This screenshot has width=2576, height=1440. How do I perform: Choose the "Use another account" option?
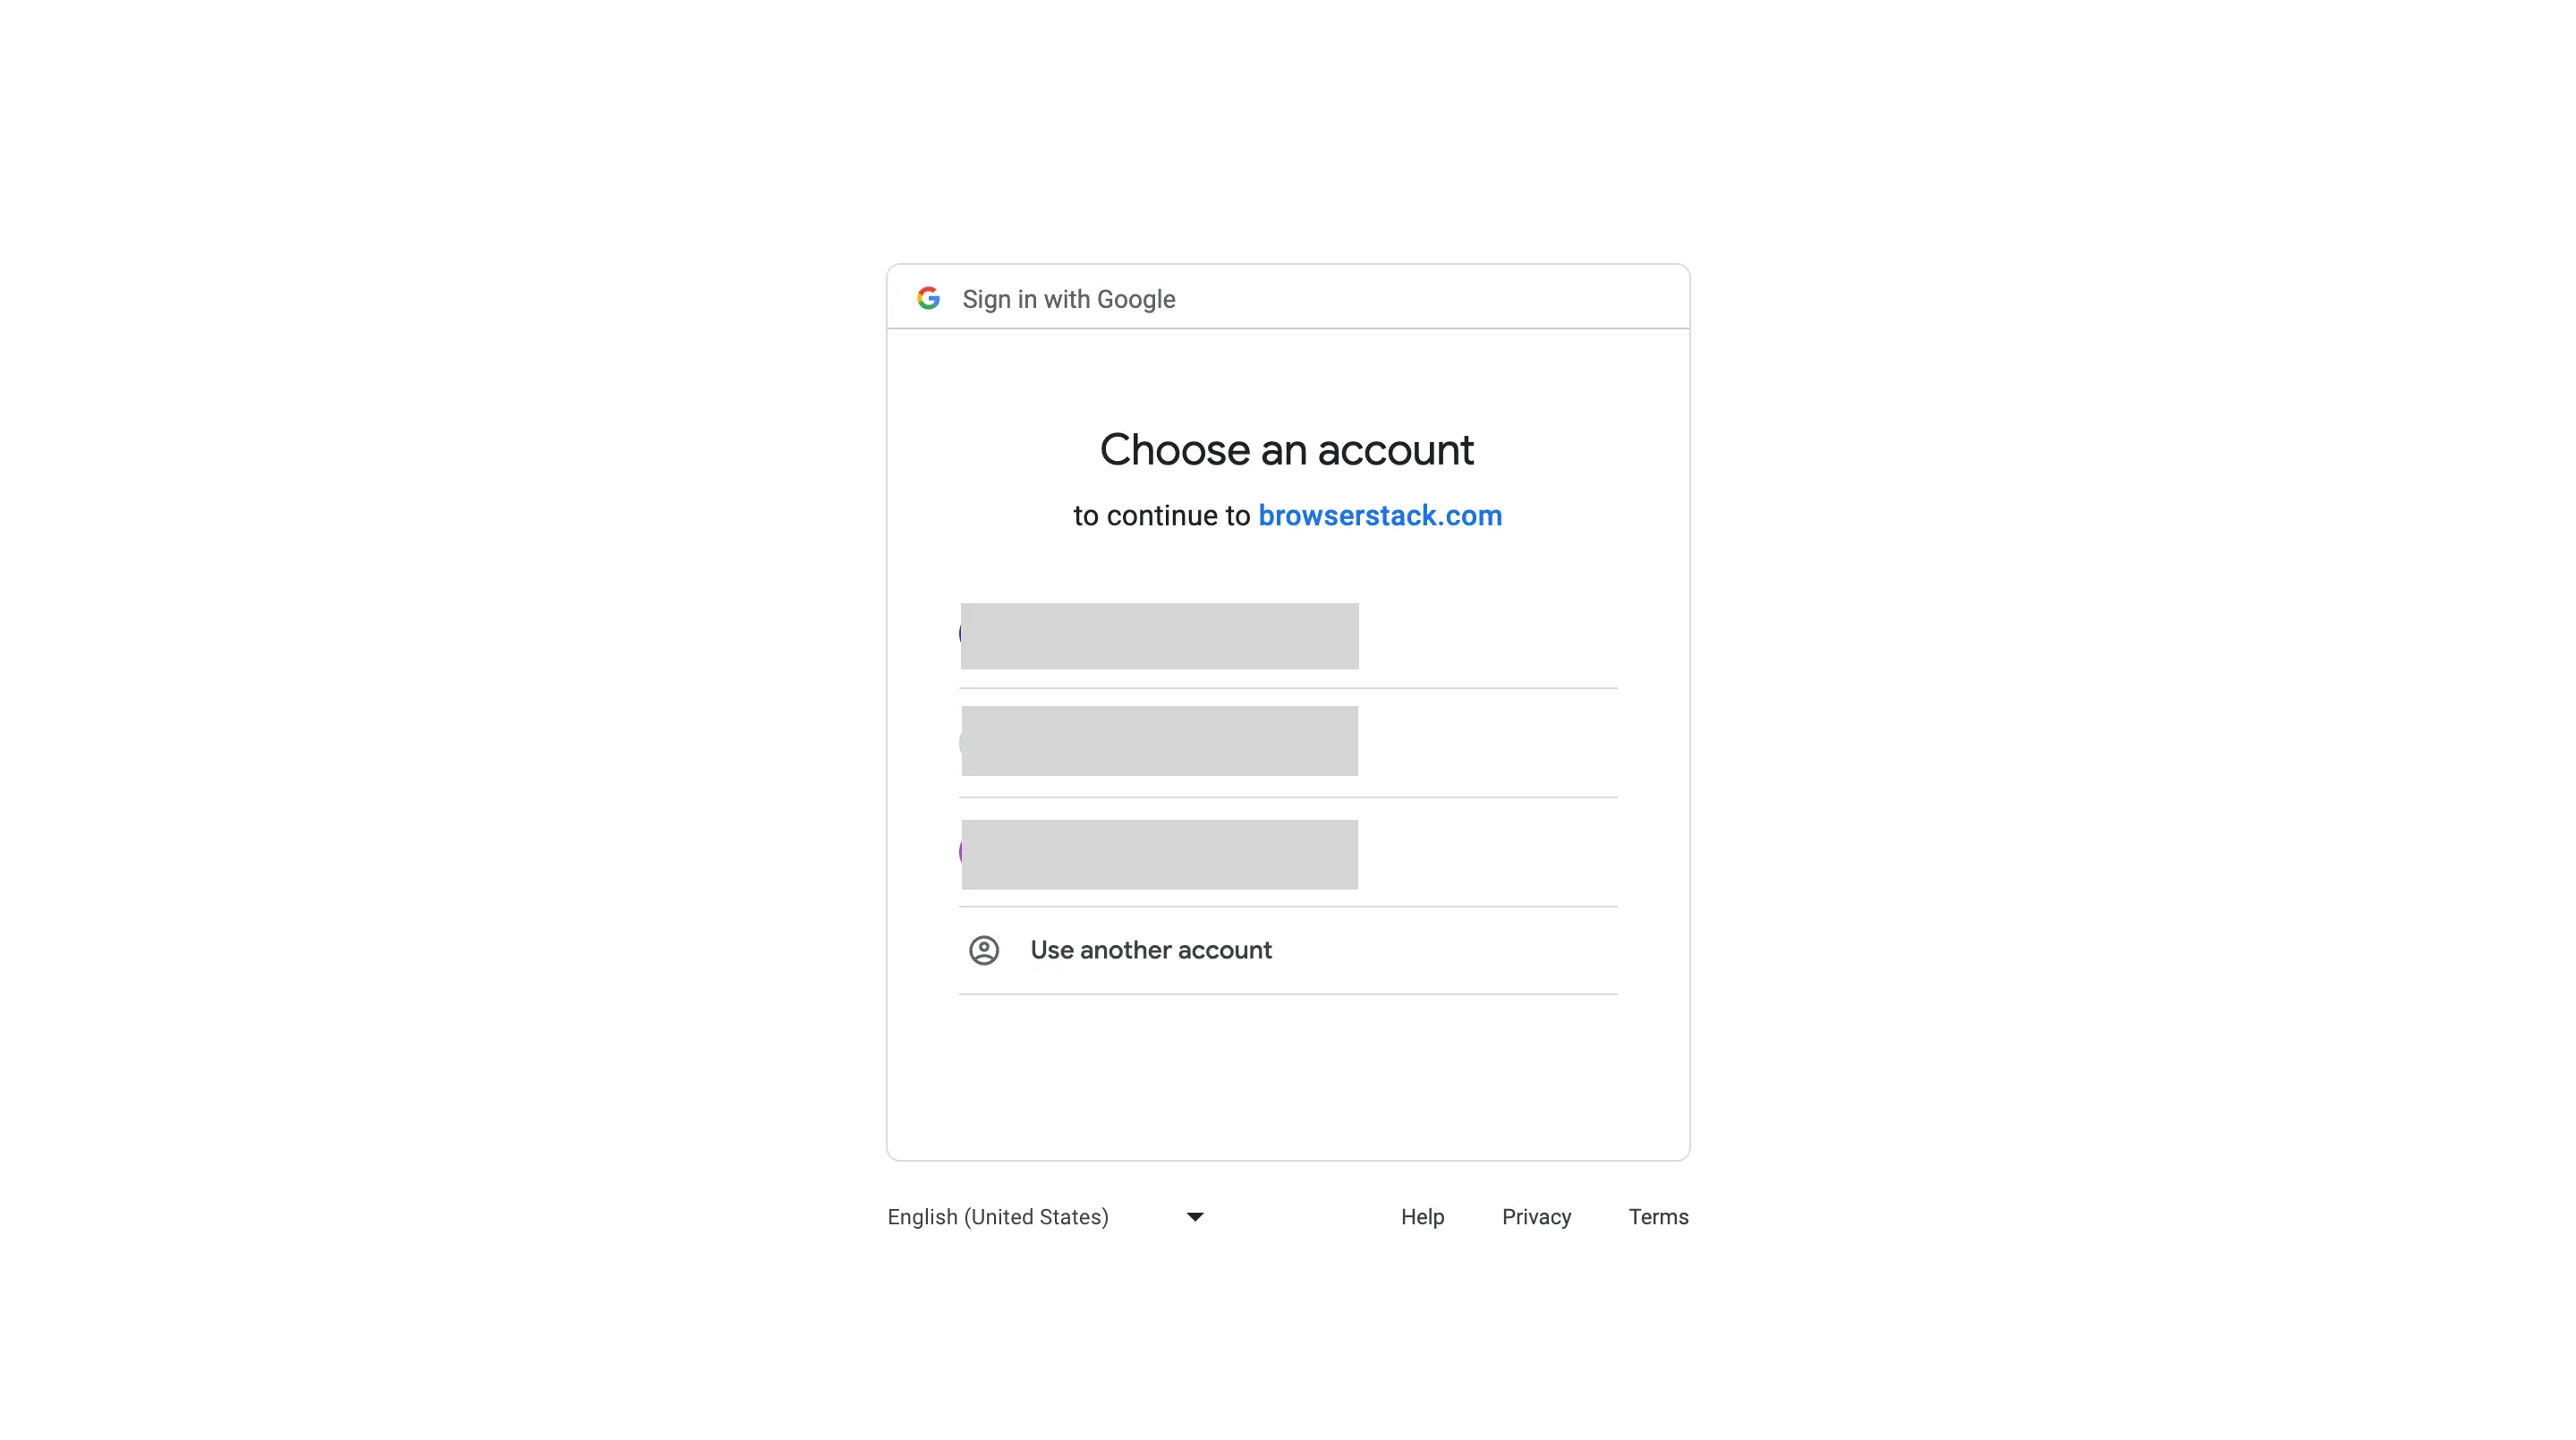tap(1151, 950)
